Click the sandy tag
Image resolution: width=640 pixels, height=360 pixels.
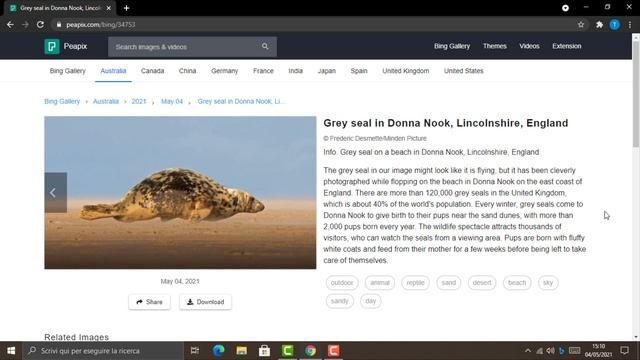coord(340,301)
